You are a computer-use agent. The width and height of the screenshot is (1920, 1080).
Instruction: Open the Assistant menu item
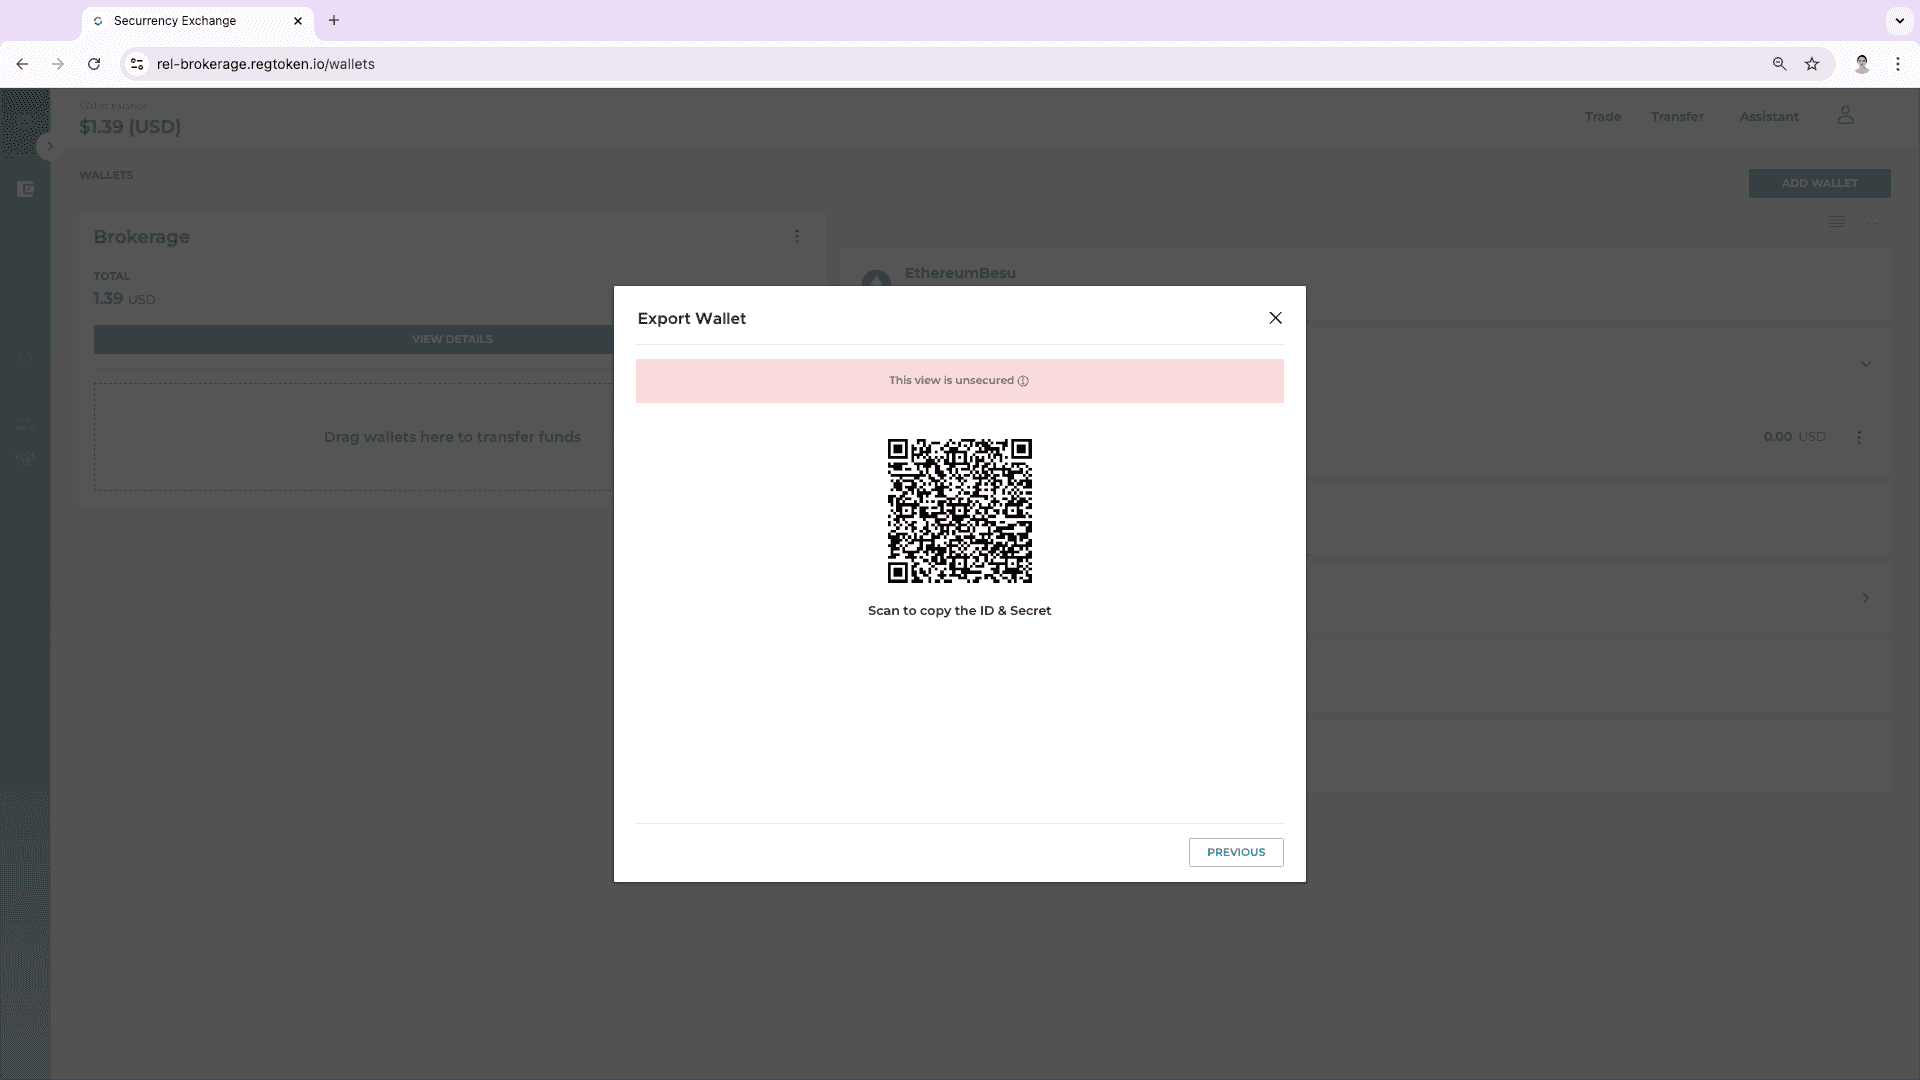click(1769, 117)
